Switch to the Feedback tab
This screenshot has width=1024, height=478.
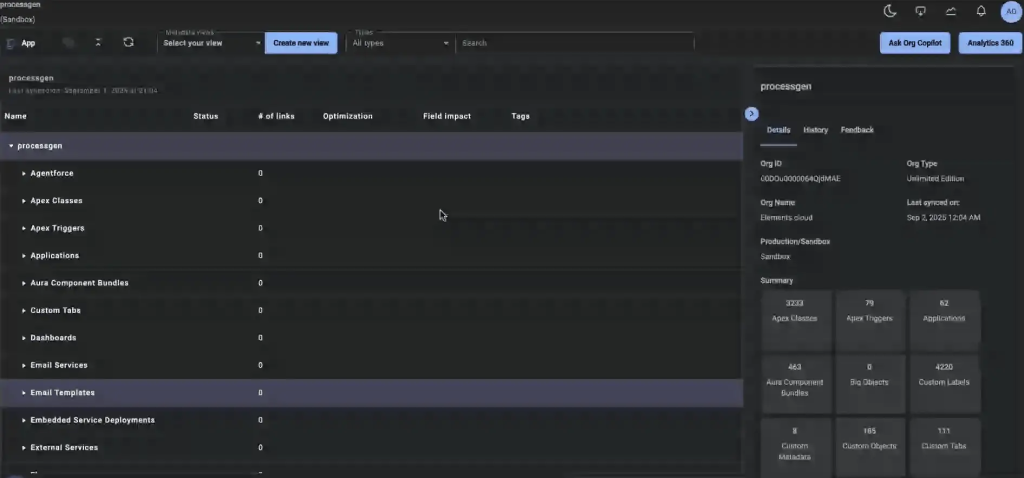[857, 130]
